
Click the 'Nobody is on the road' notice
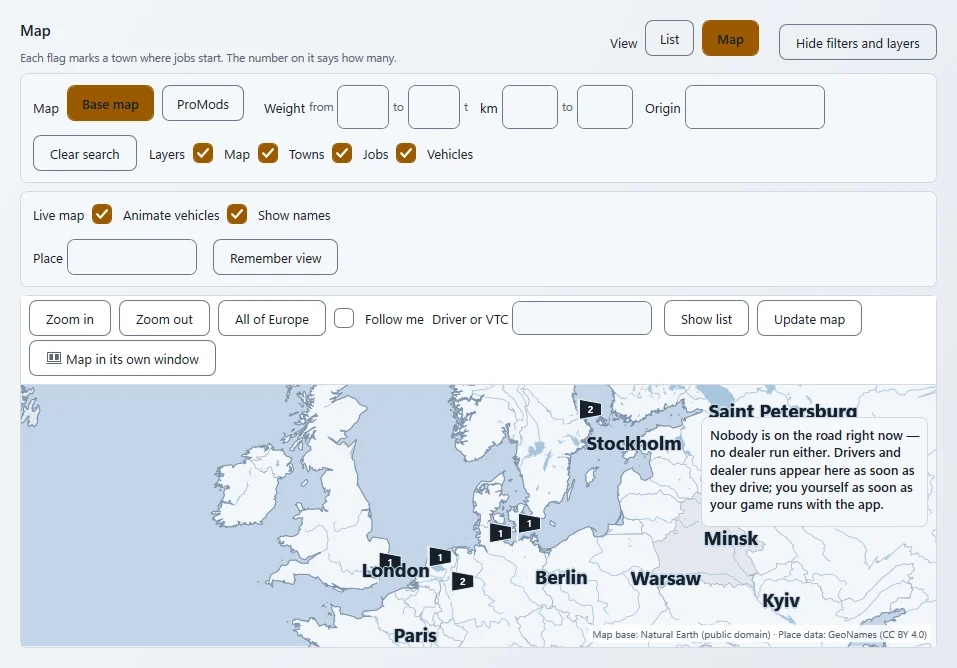814,470
